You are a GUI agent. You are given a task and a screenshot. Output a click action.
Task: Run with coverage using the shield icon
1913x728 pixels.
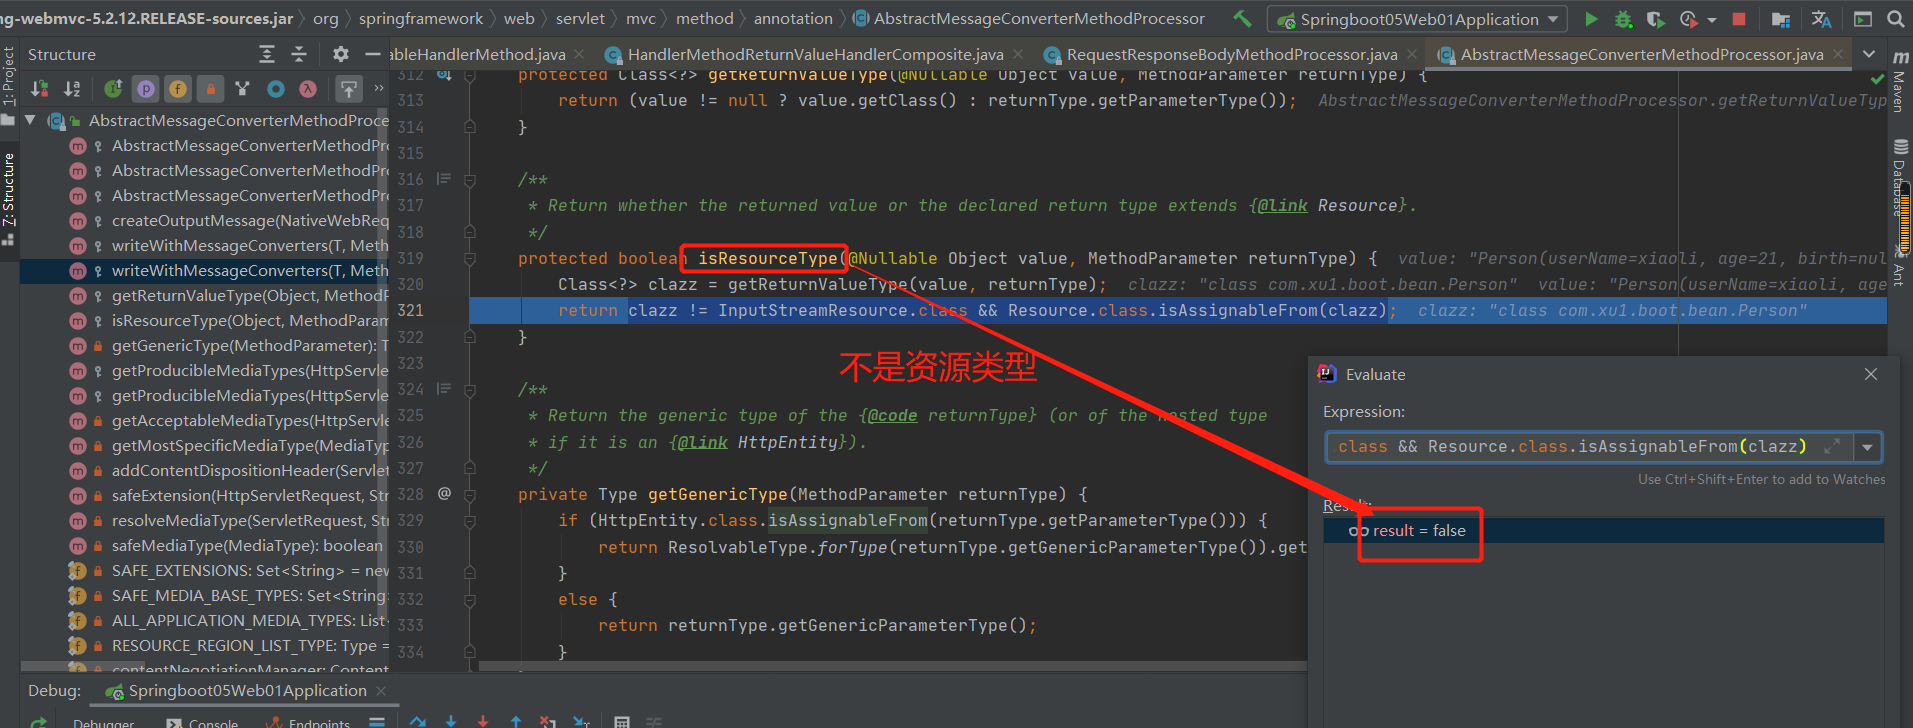coord(1655,19)
